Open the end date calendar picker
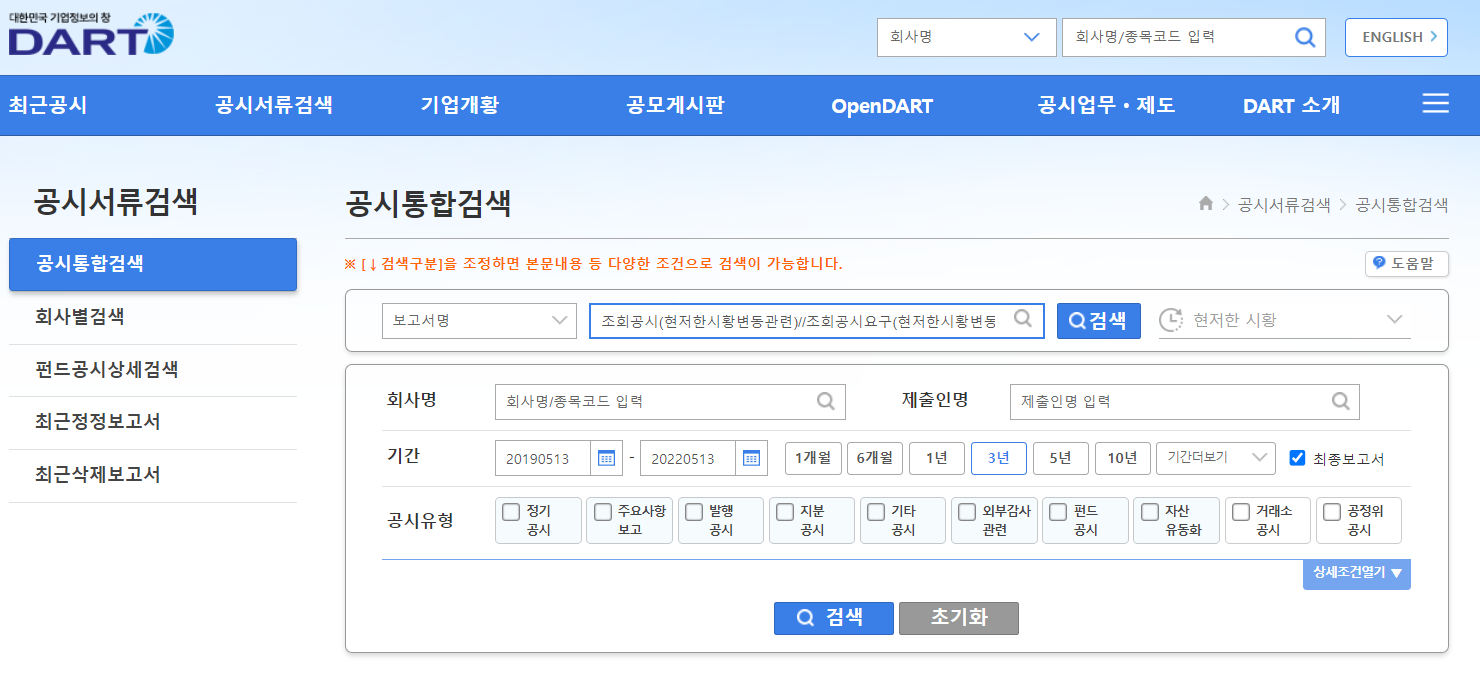The width and height of the screenshot is (1480, 674). 751,458
